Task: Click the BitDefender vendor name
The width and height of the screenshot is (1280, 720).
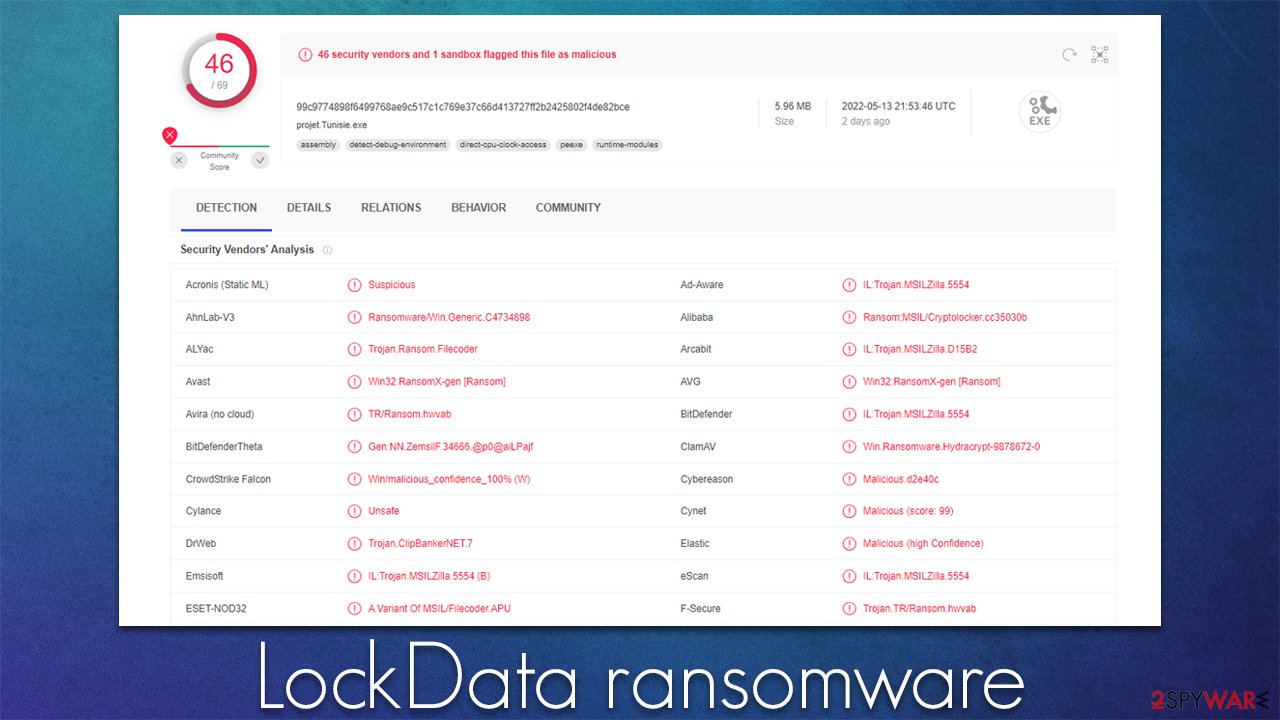Action: pos(706,414)
